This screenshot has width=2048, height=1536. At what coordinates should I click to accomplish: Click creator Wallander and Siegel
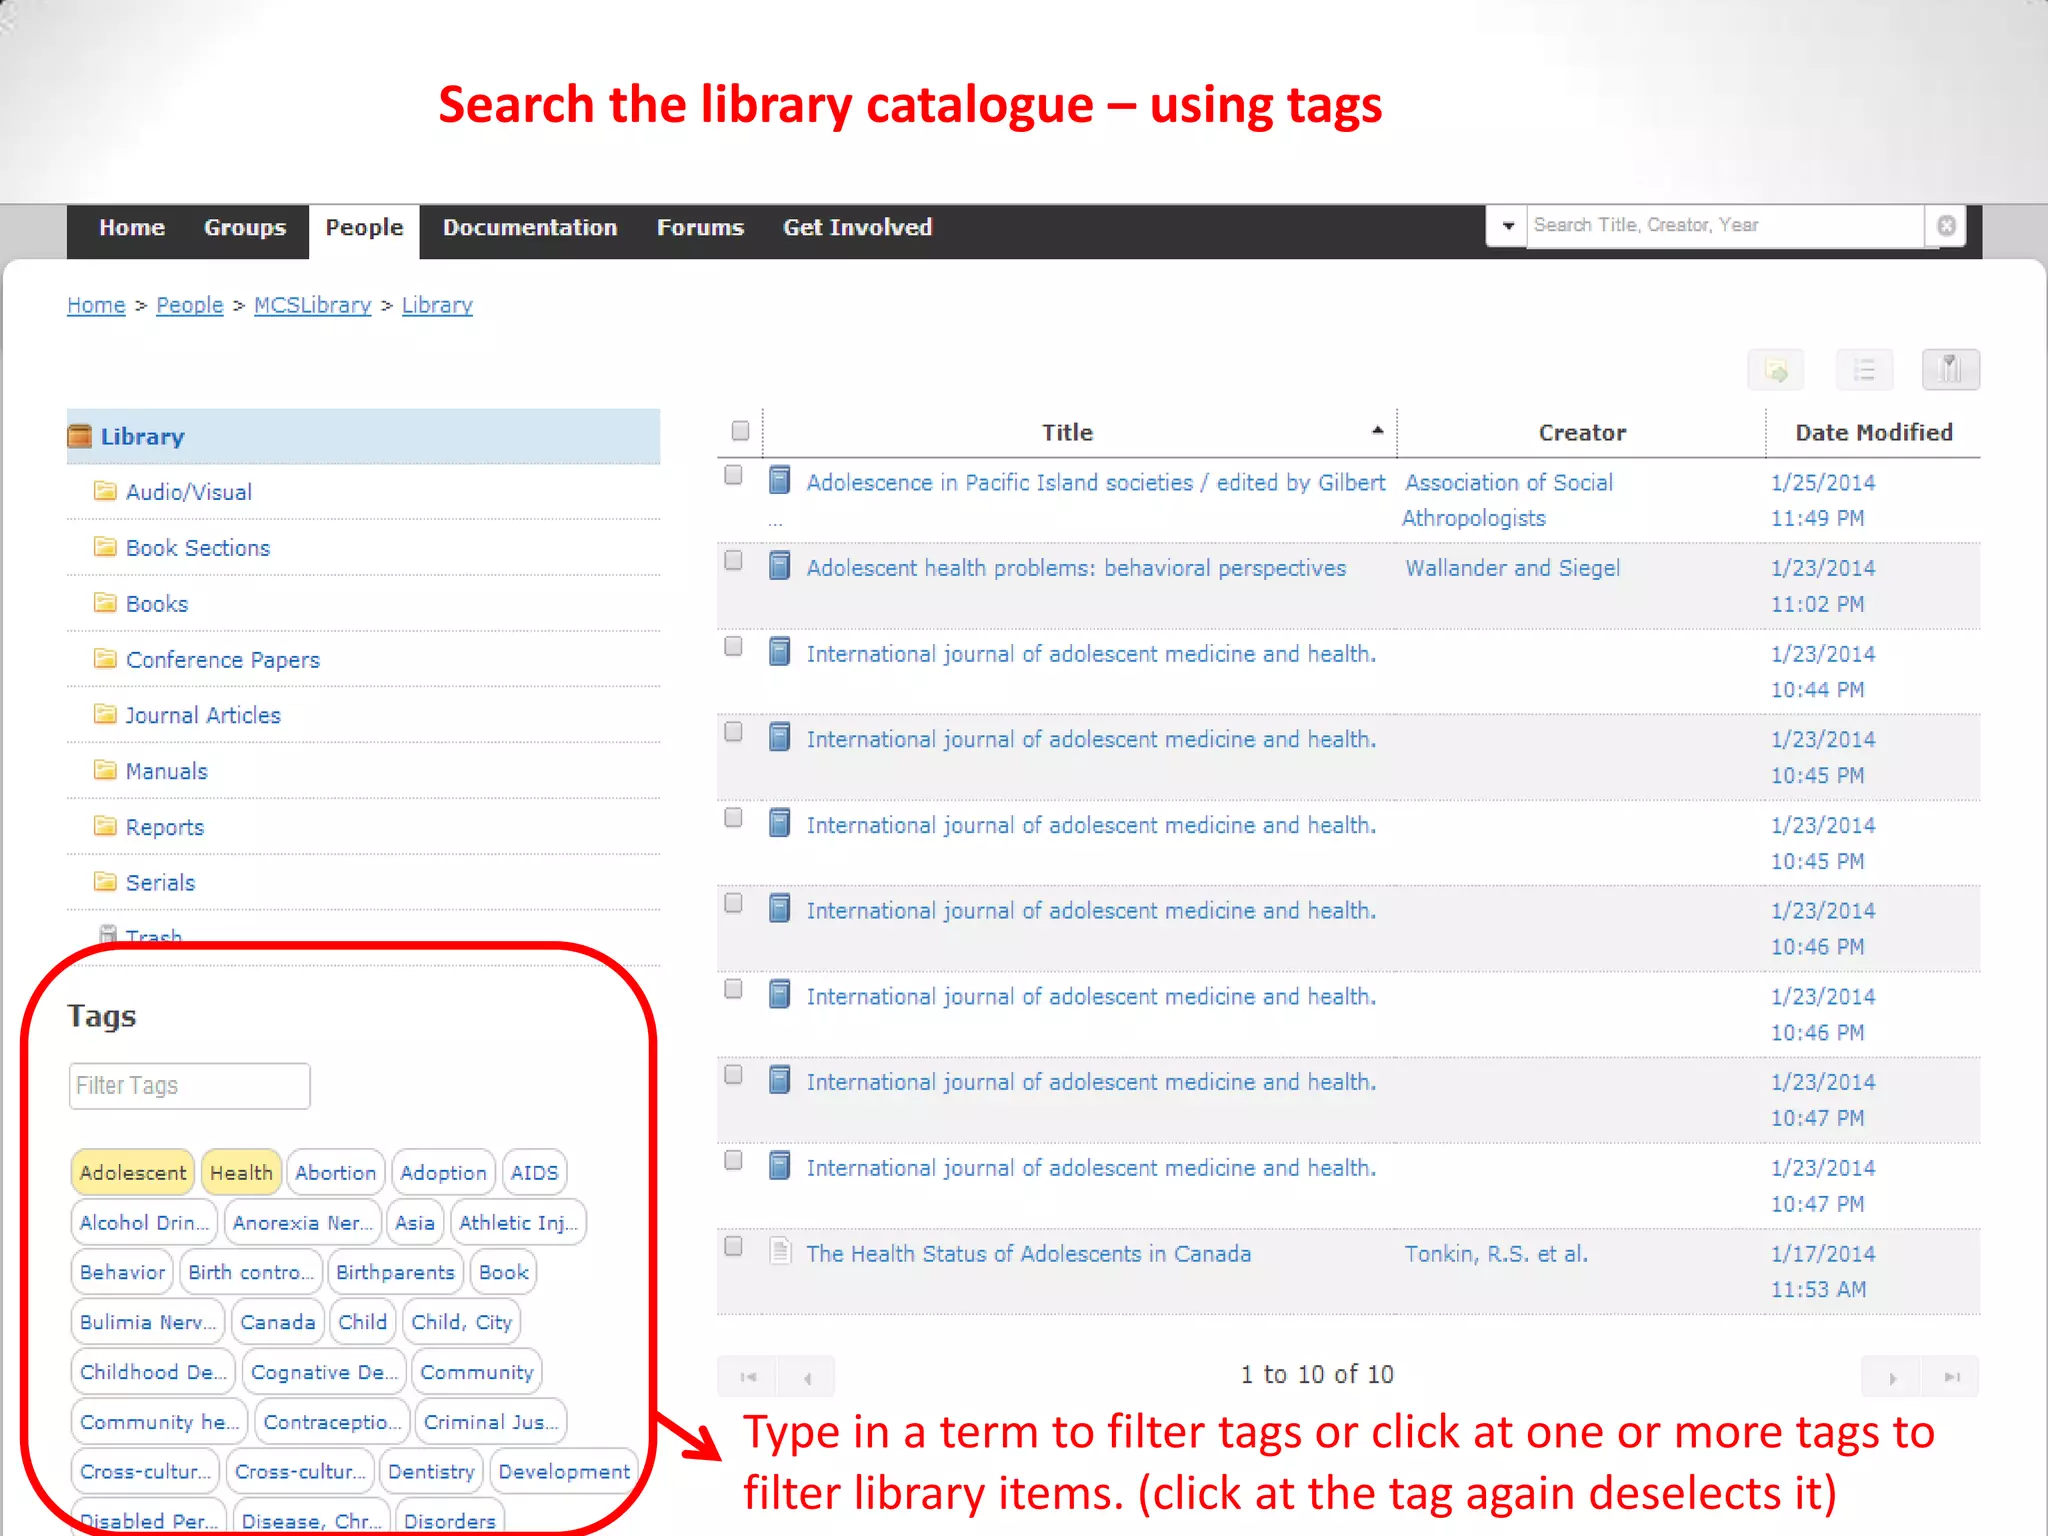tap(1512, 568)
